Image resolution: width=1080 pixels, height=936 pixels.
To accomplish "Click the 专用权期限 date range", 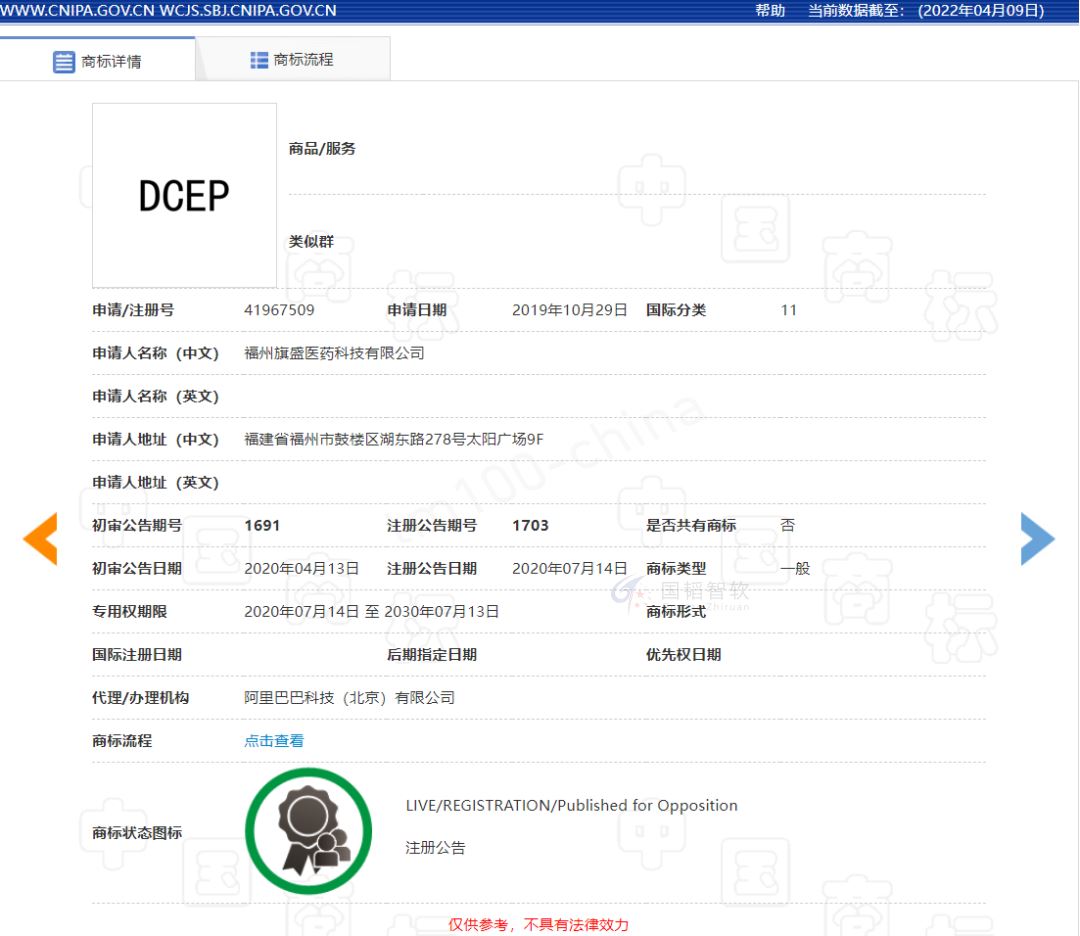I will click(x=371, y=612).
